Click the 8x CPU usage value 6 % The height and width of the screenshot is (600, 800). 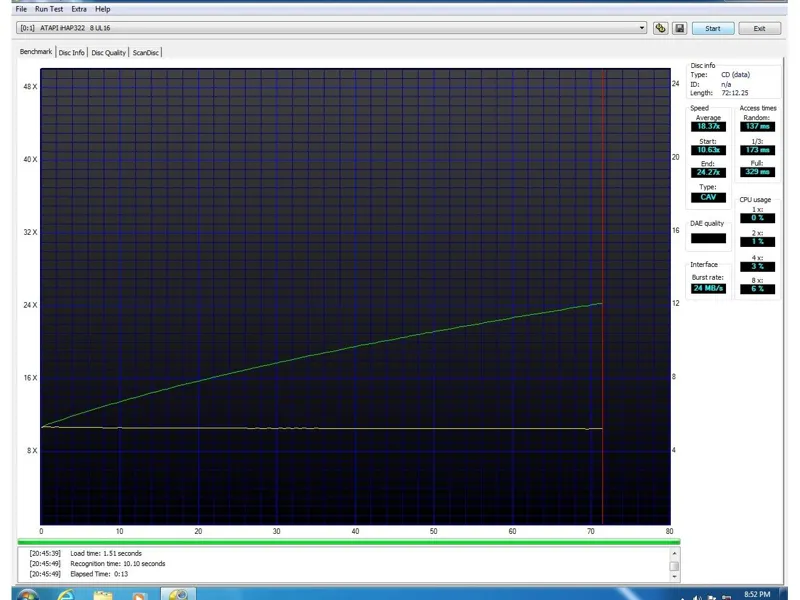757,289
